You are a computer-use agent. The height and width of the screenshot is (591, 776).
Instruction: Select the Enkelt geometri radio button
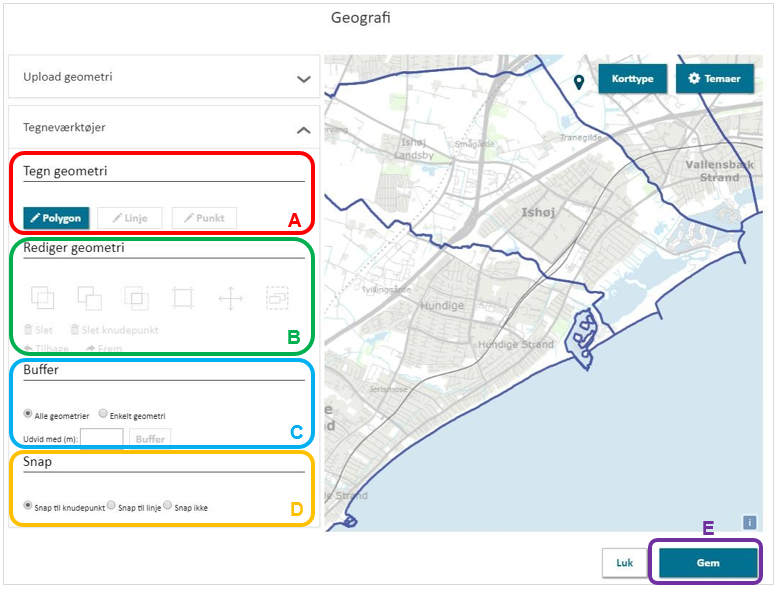click(x=102, y=415)
